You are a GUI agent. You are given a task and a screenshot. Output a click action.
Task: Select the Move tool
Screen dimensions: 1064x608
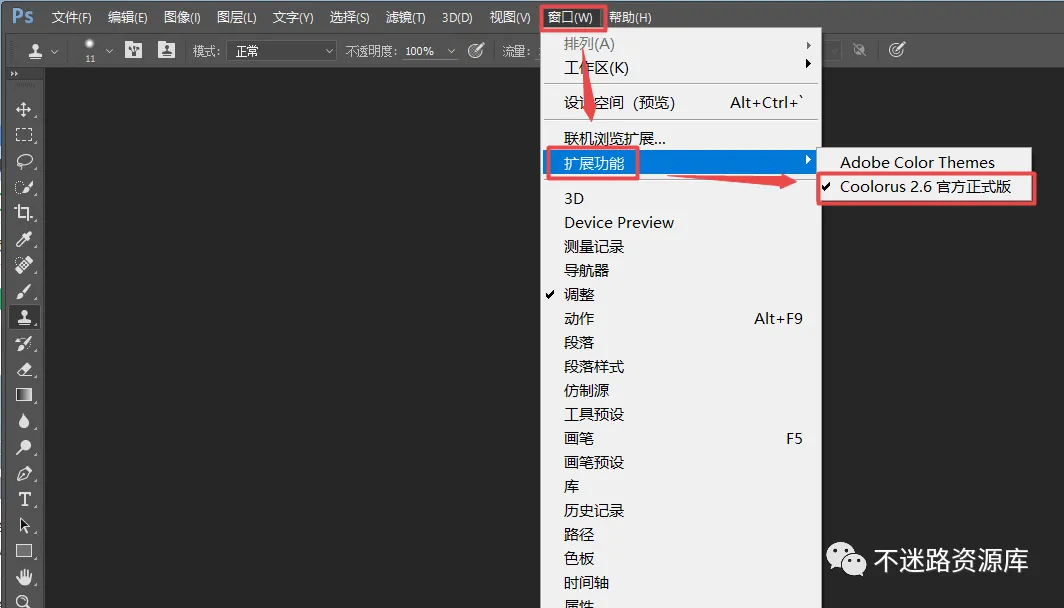(x=24, y=109)
